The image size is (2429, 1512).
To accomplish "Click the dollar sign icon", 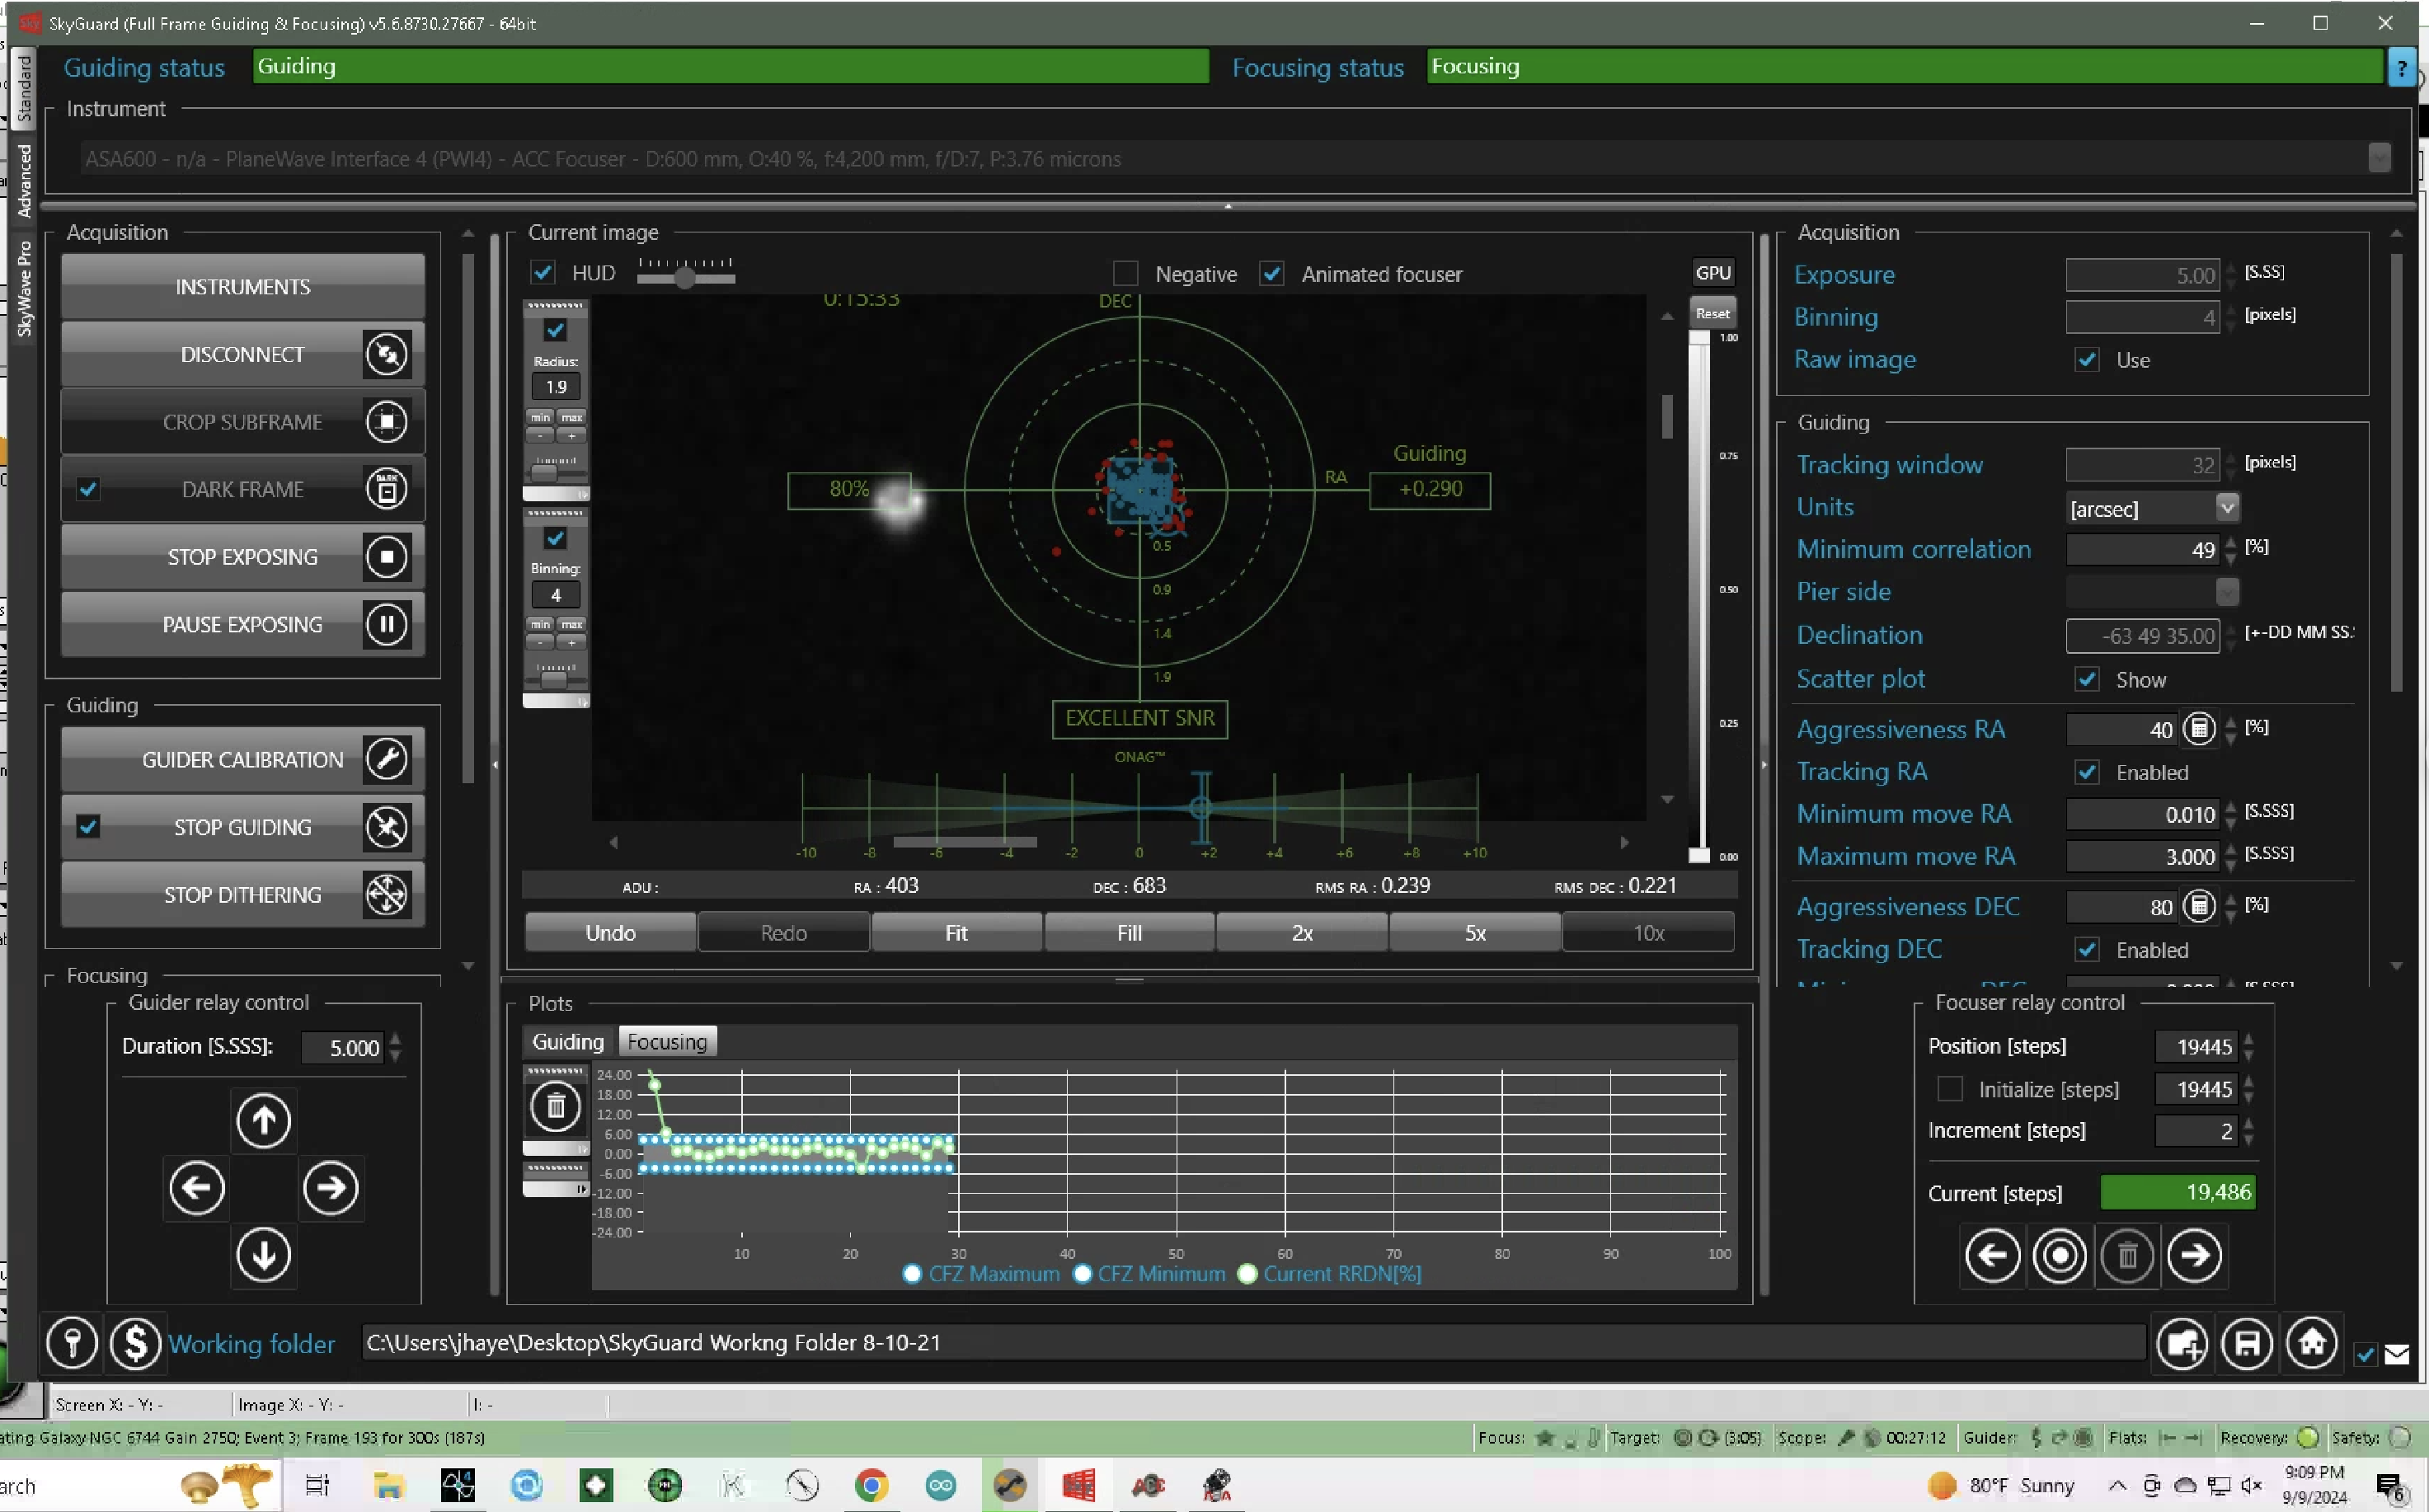I will (x=135, y=1343).
